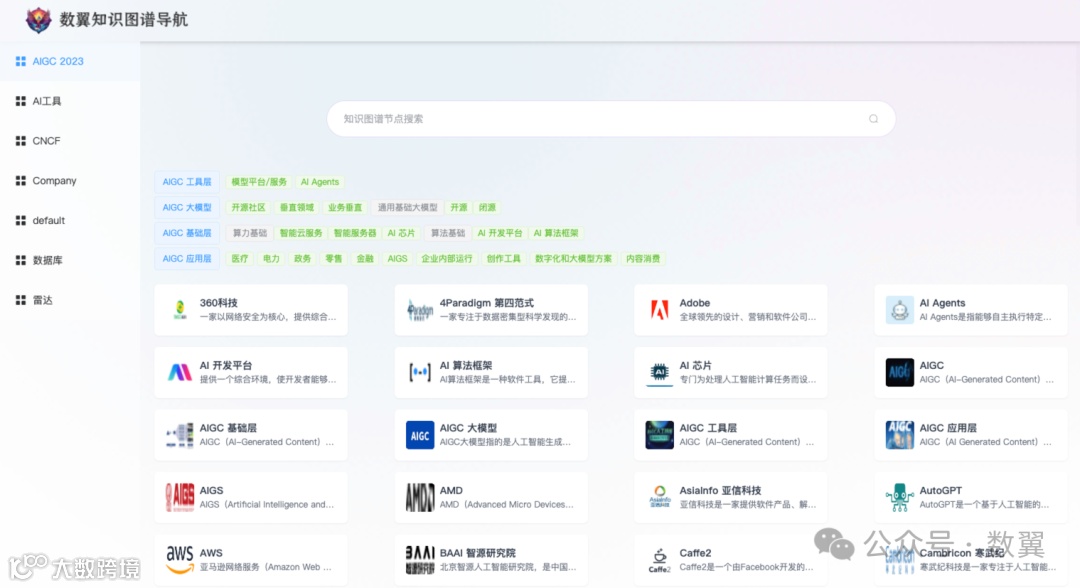Click the BAAI 智源研究院 logo icon
Screen dimensions: 1080x588
click(x=419, y=560)
